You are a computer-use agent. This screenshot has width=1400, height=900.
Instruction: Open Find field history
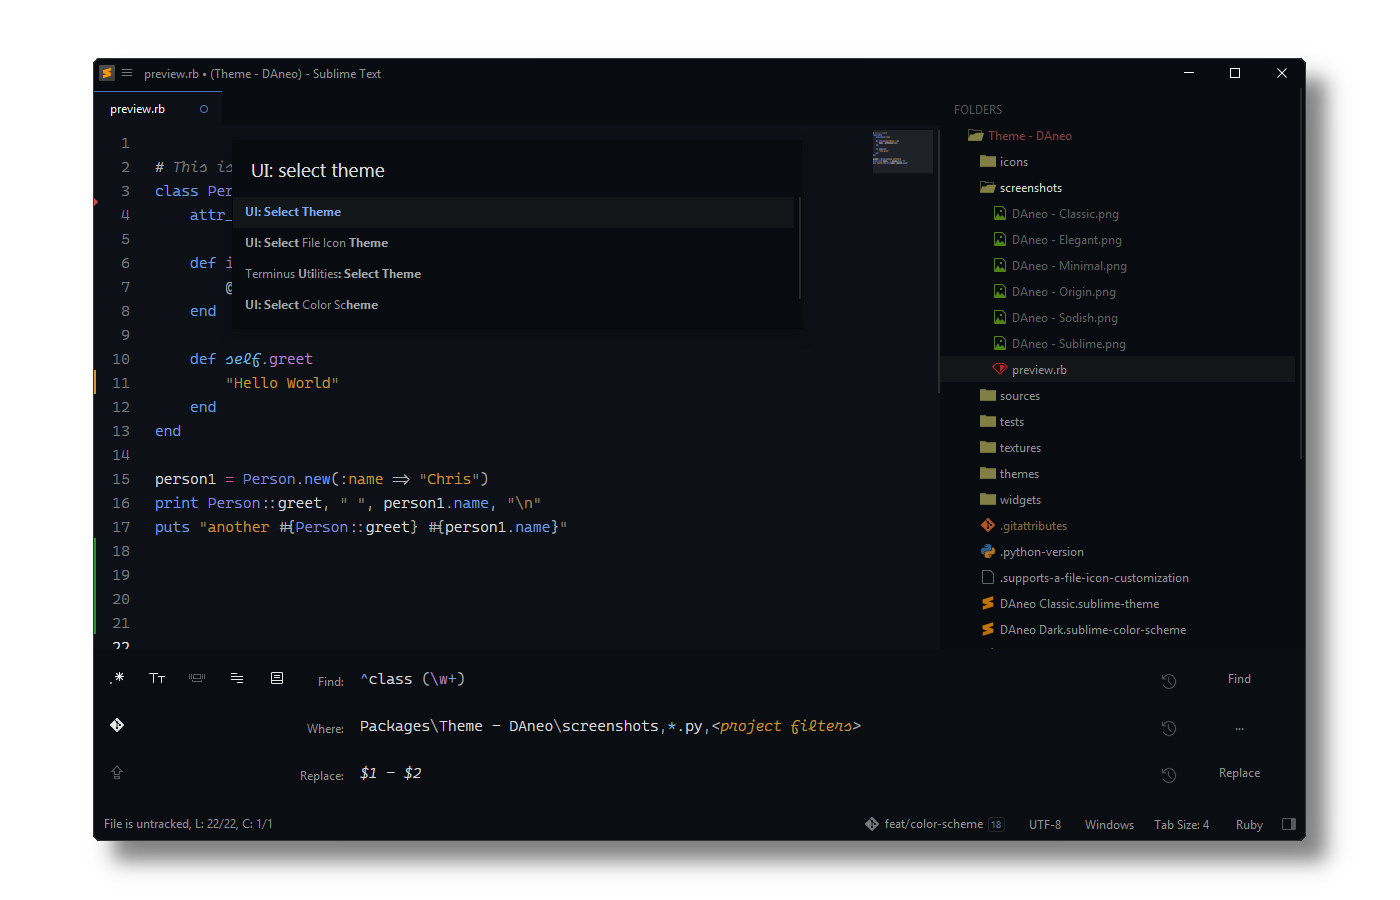(x=1168, y=681)
